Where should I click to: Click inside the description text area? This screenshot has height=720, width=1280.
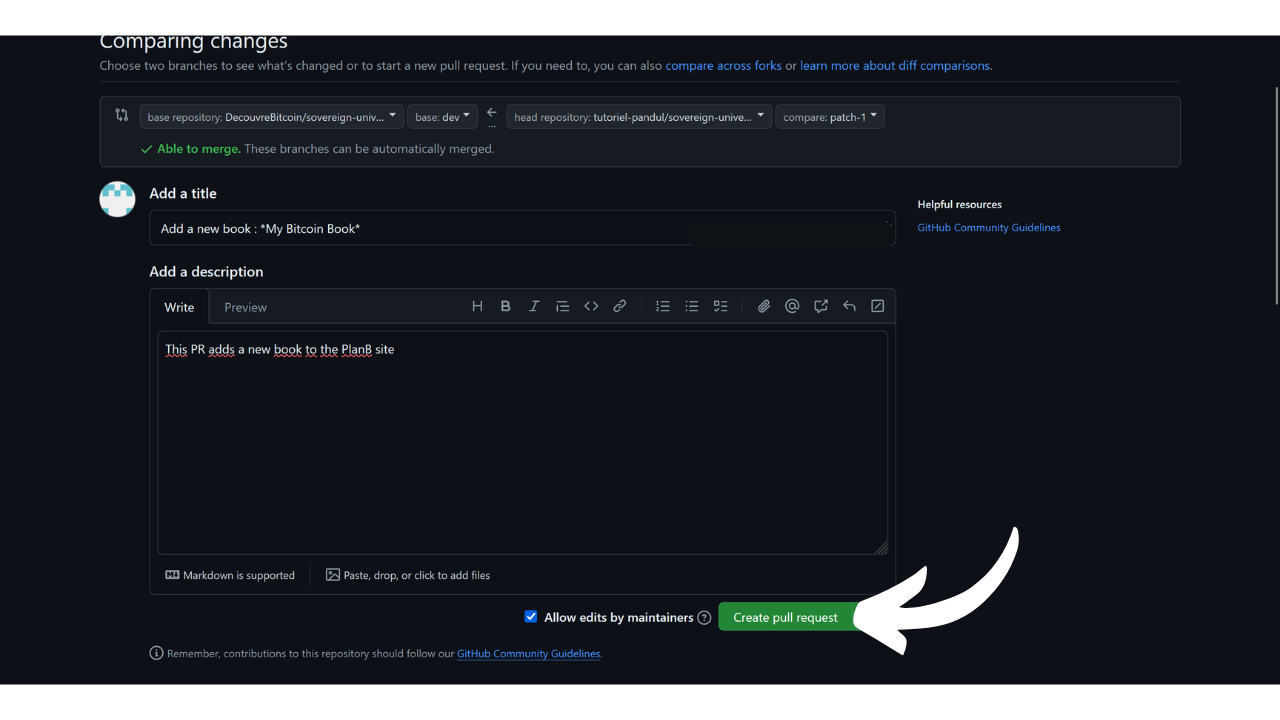pos(522,443)
